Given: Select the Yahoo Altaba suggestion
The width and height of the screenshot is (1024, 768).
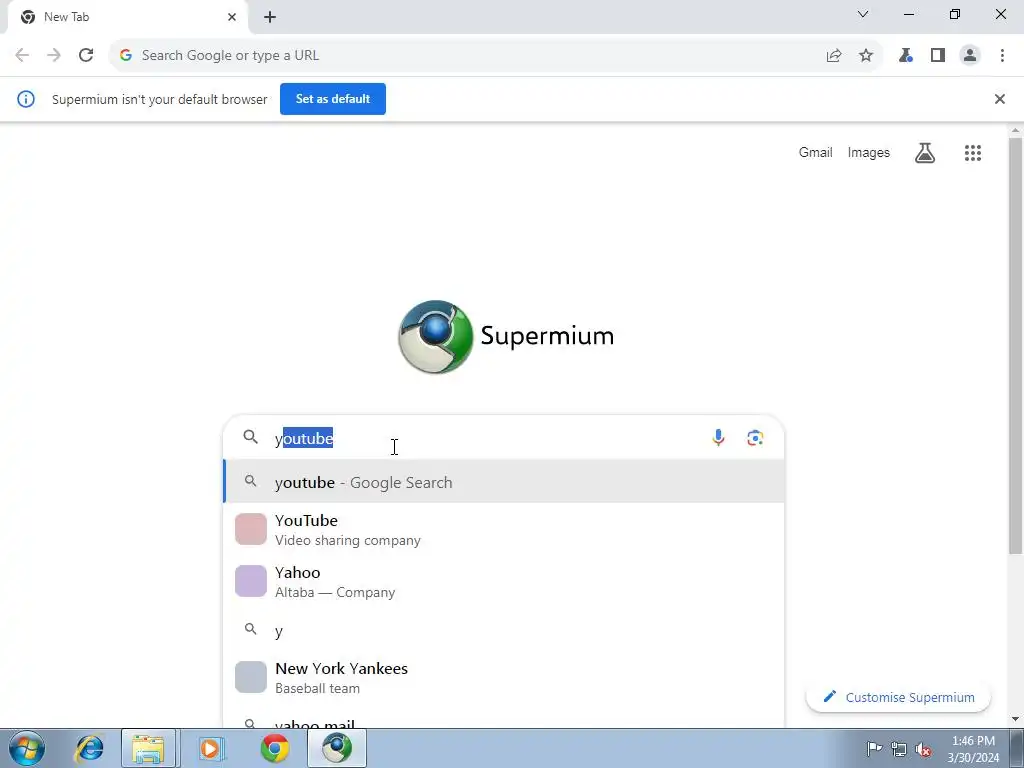Looking at the screenshot, I should pyautogui.click(x=504, y=581).
